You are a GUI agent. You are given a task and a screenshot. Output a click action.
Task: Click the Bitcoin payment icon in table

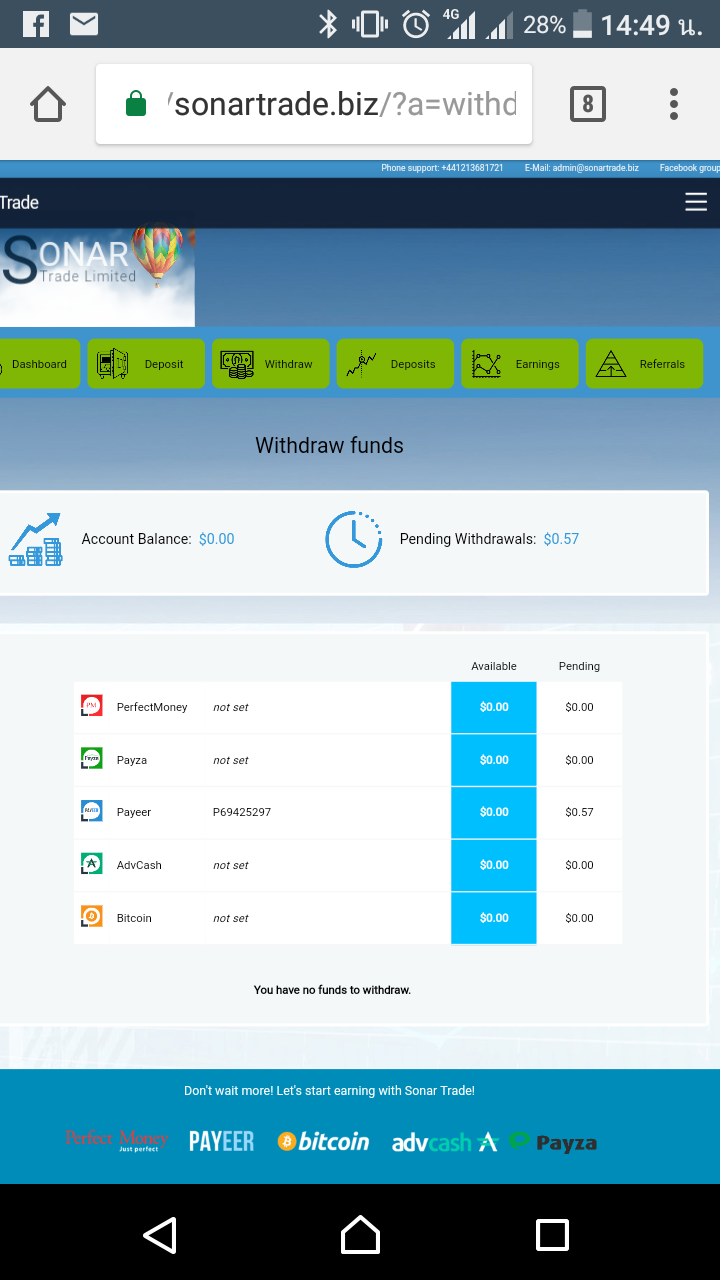tap(92, 917)
